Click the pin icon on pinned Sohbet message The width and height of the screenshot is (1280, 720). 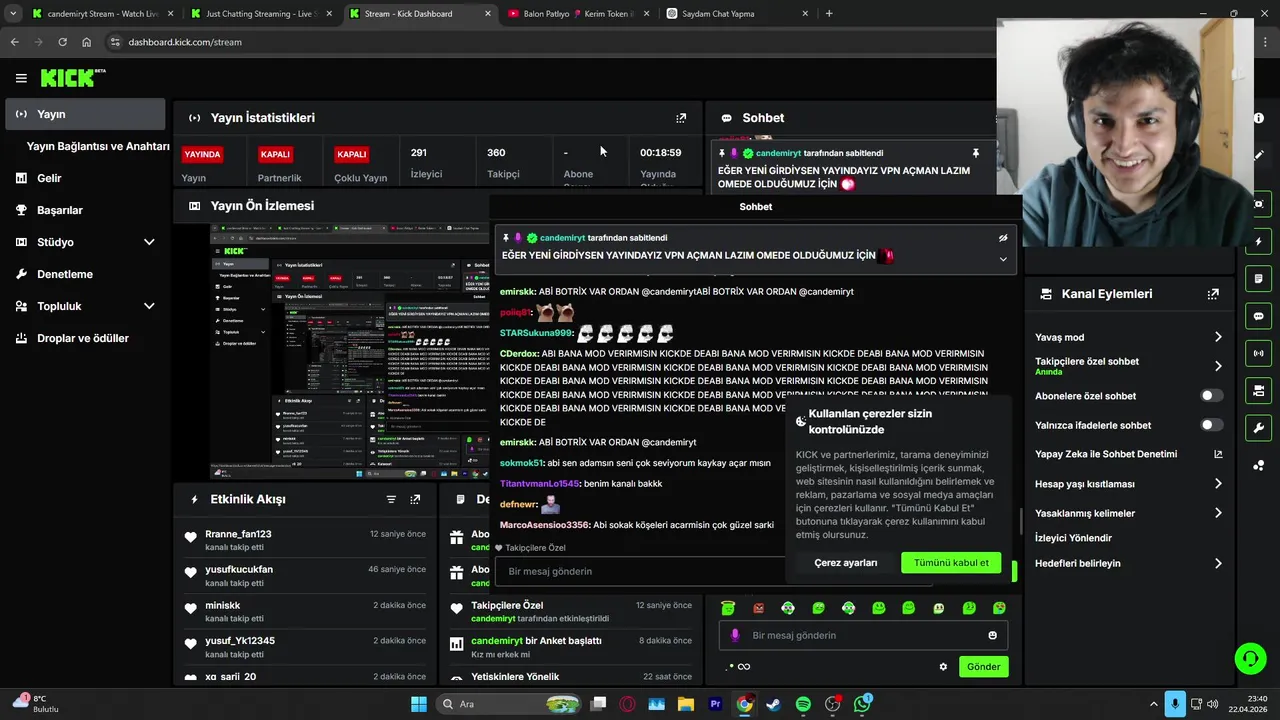pos(975,153)
